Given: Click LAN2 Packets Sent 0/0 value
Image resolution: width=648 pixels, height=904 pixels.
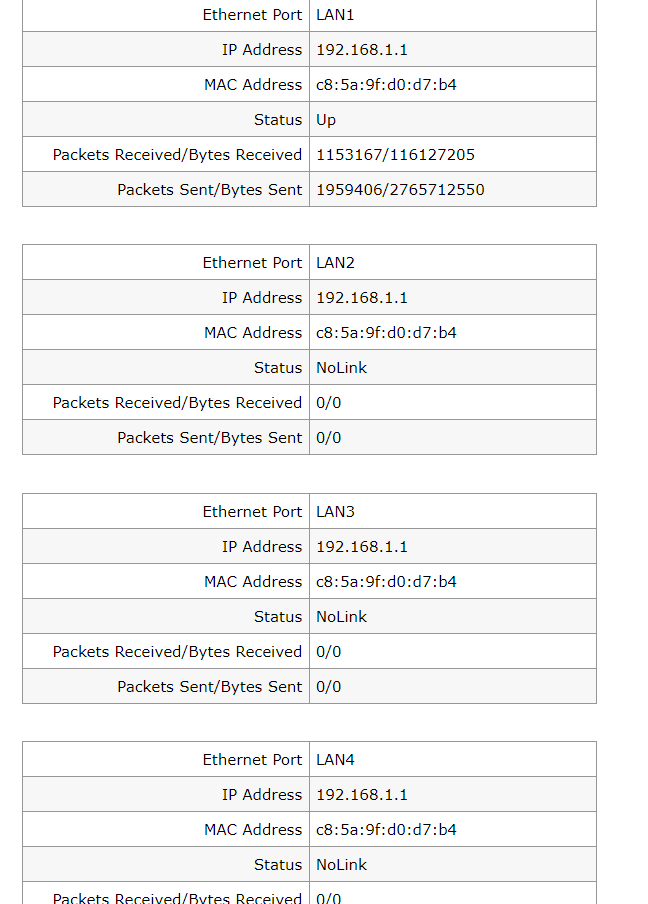Looking at the screenshot, I should (x=329, y=438).
